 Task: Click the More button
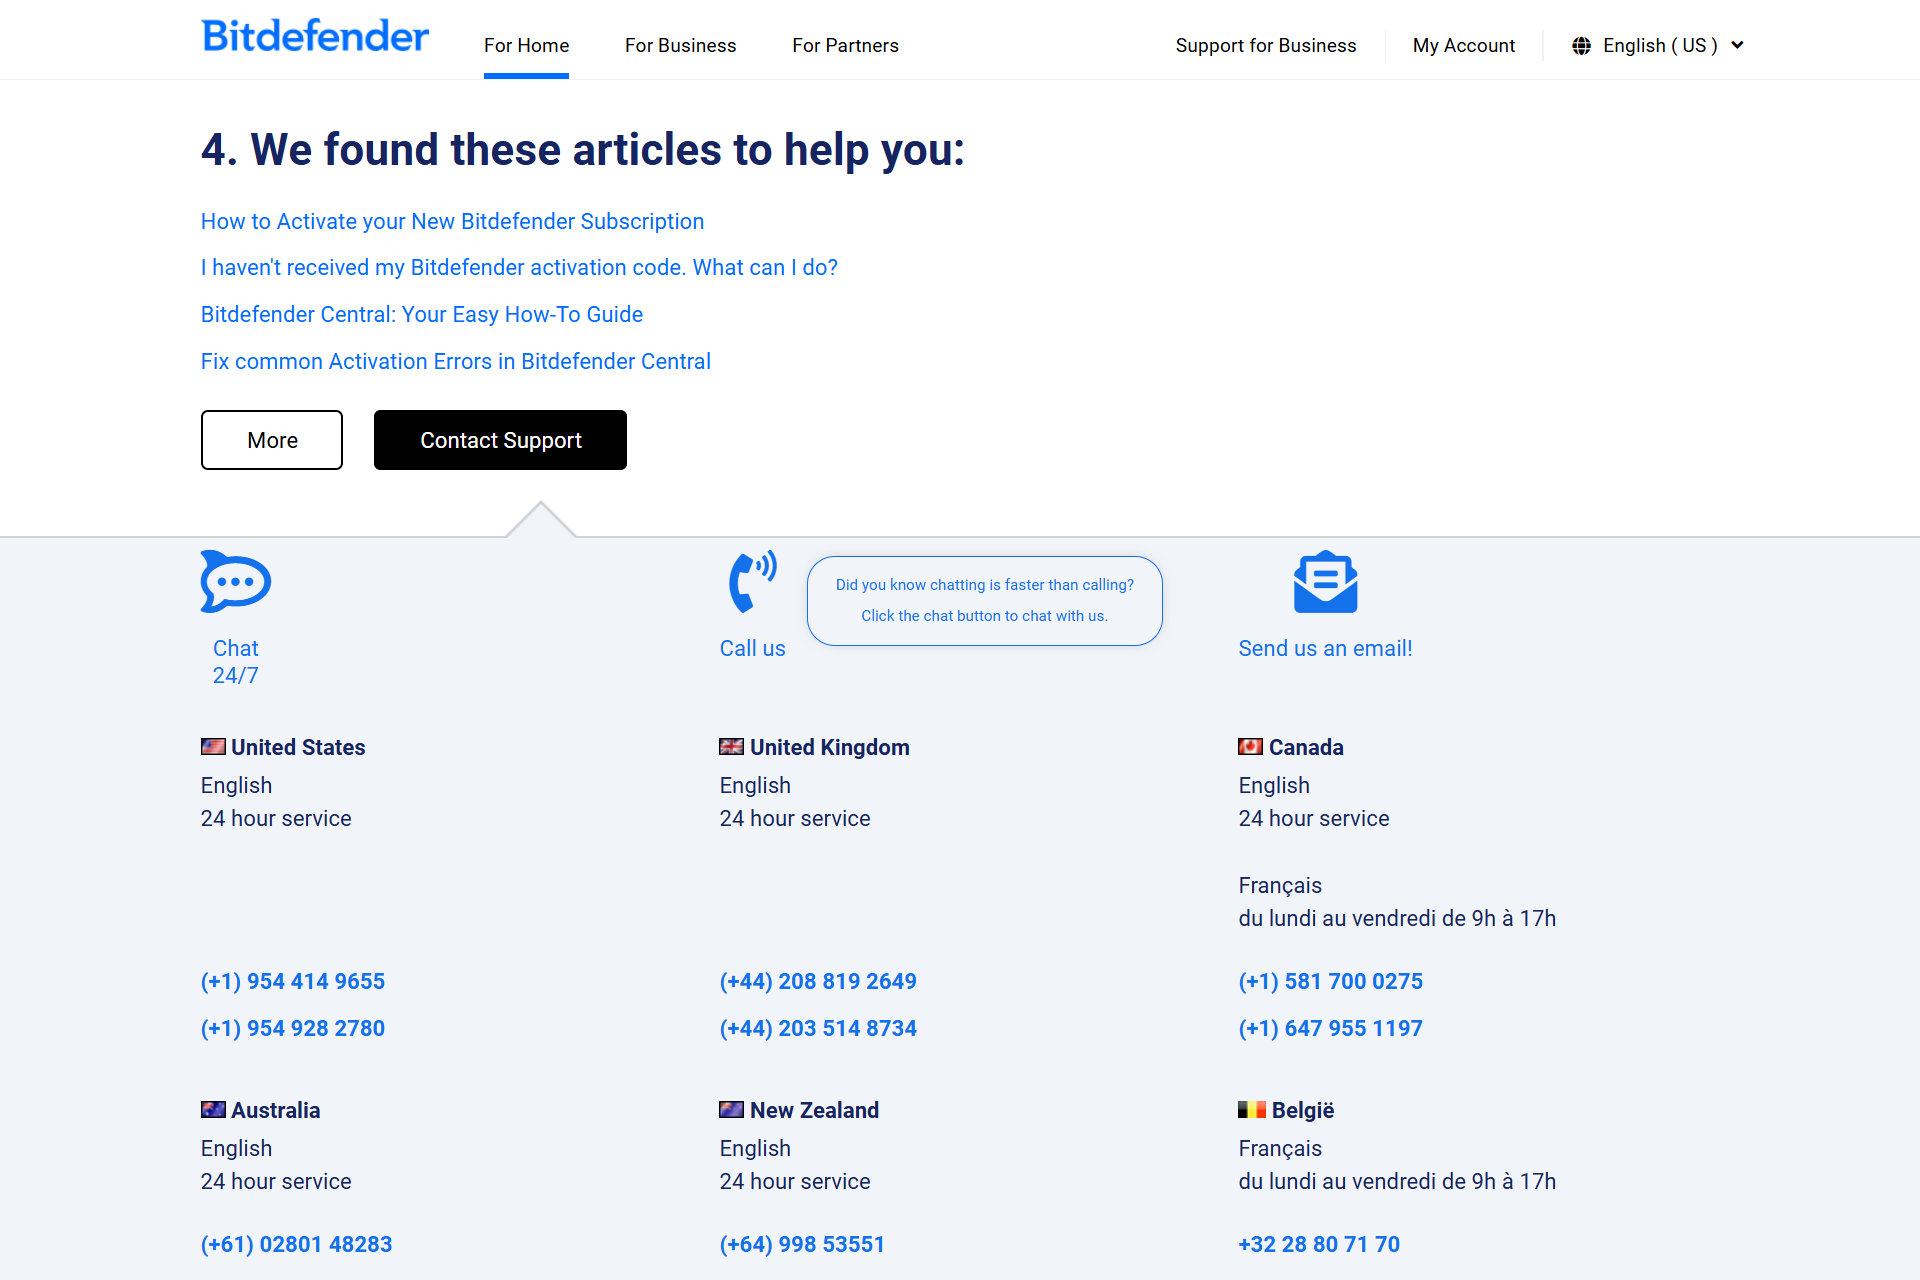coord(271,439)
